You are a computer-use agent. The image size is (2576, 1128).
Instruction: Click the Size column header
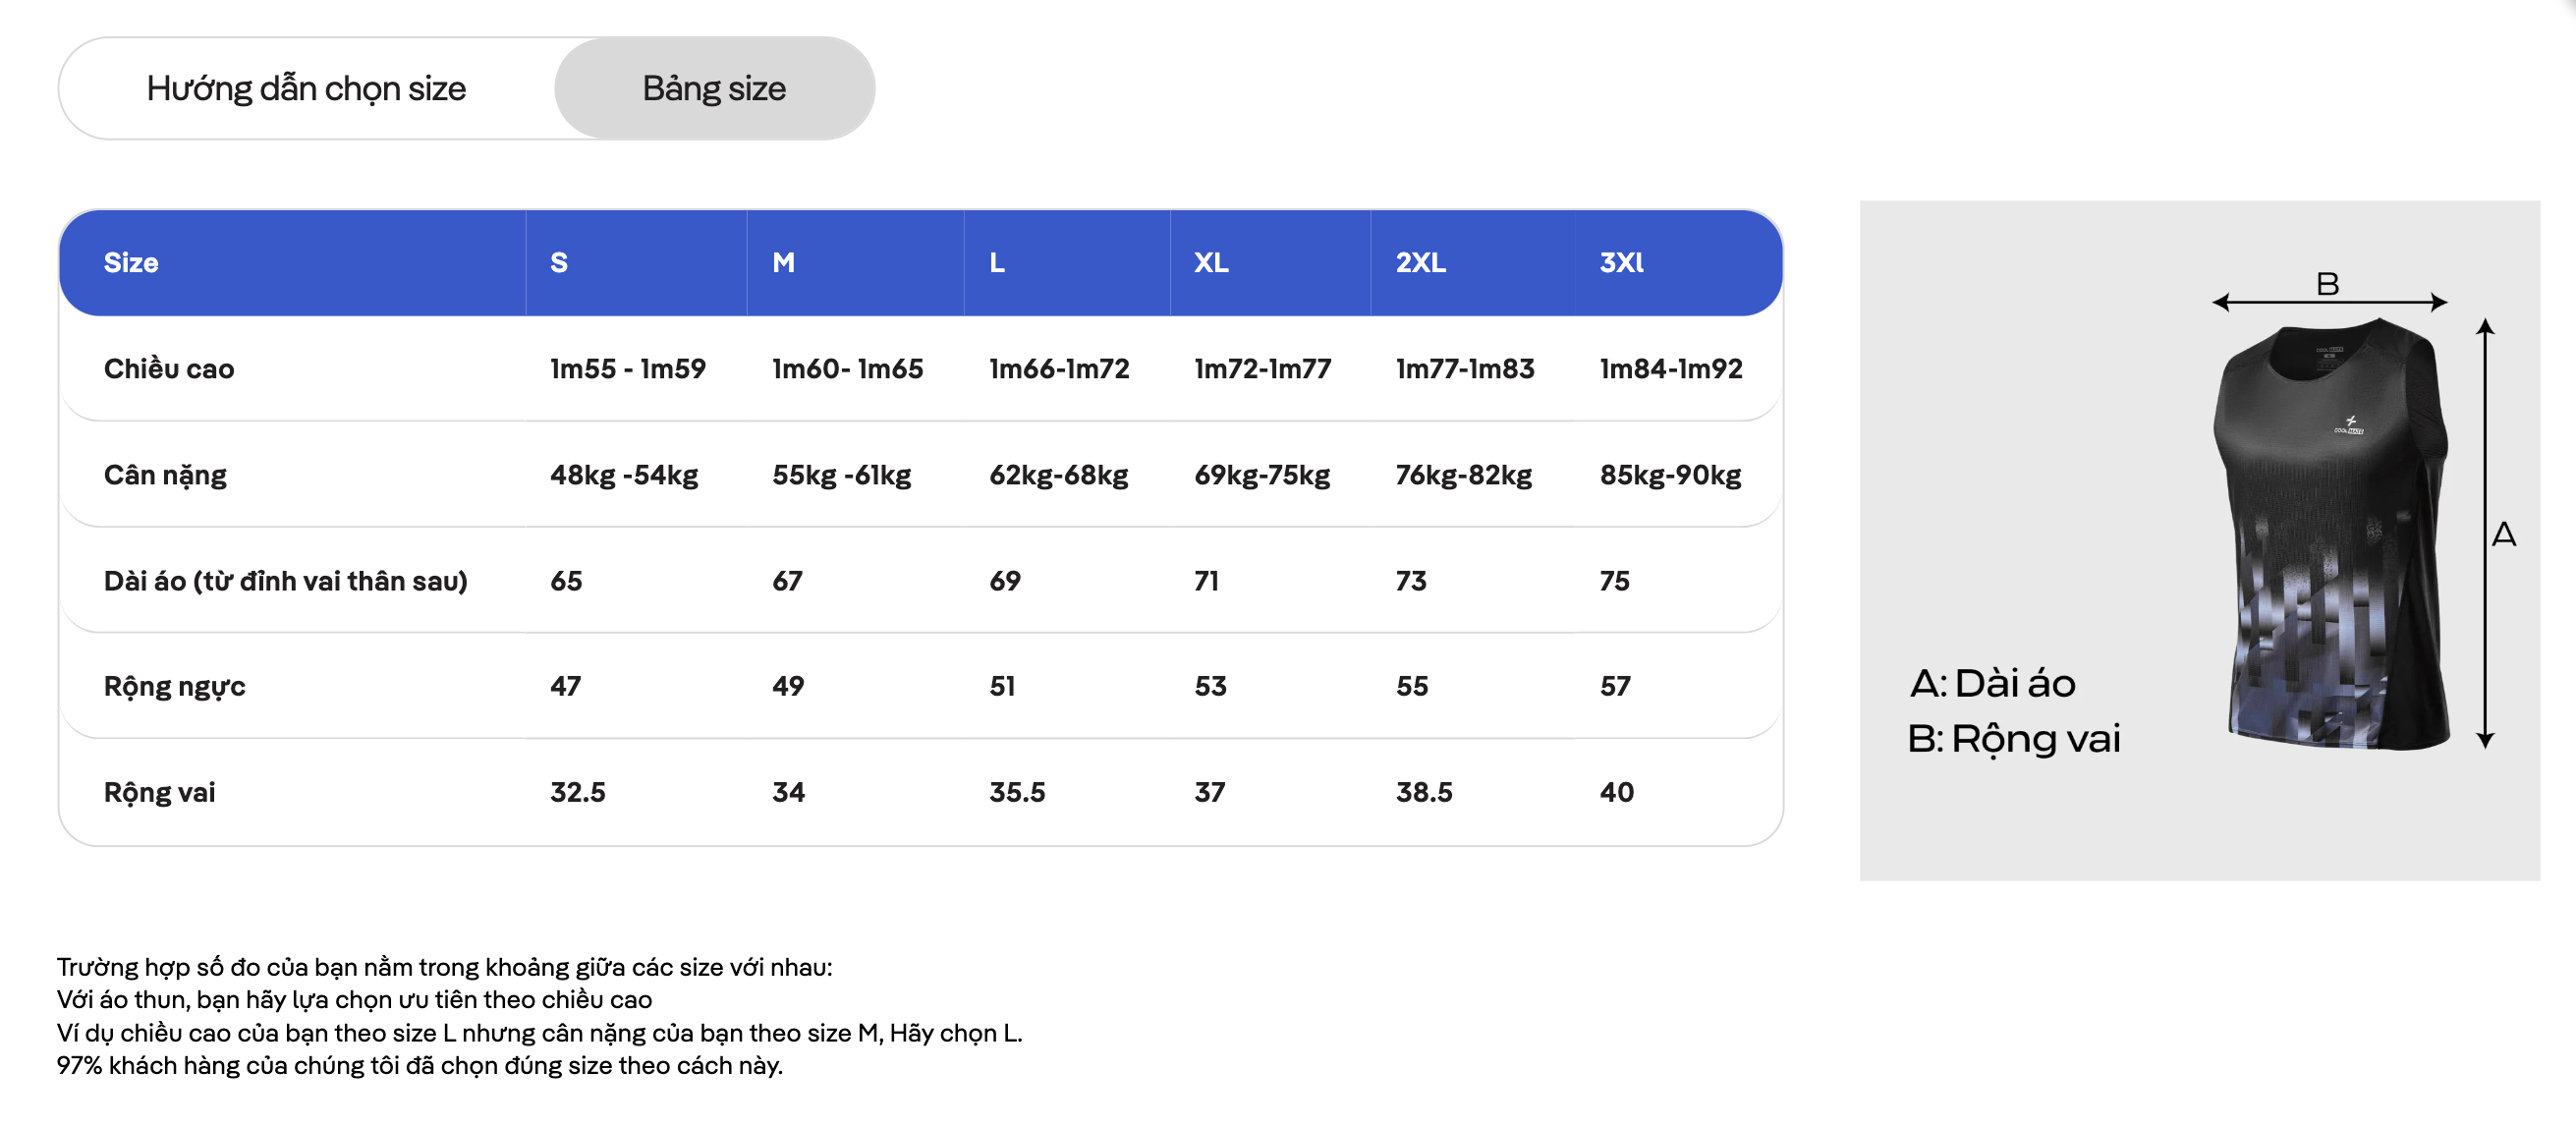click(x=131, y=263)
